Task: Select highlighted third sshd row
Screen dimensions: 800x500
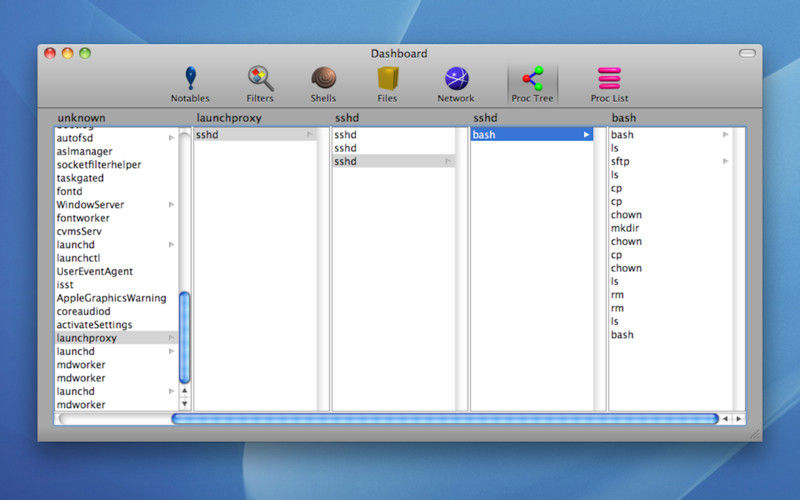Action: pyautogui.click(x=393, y=161)
